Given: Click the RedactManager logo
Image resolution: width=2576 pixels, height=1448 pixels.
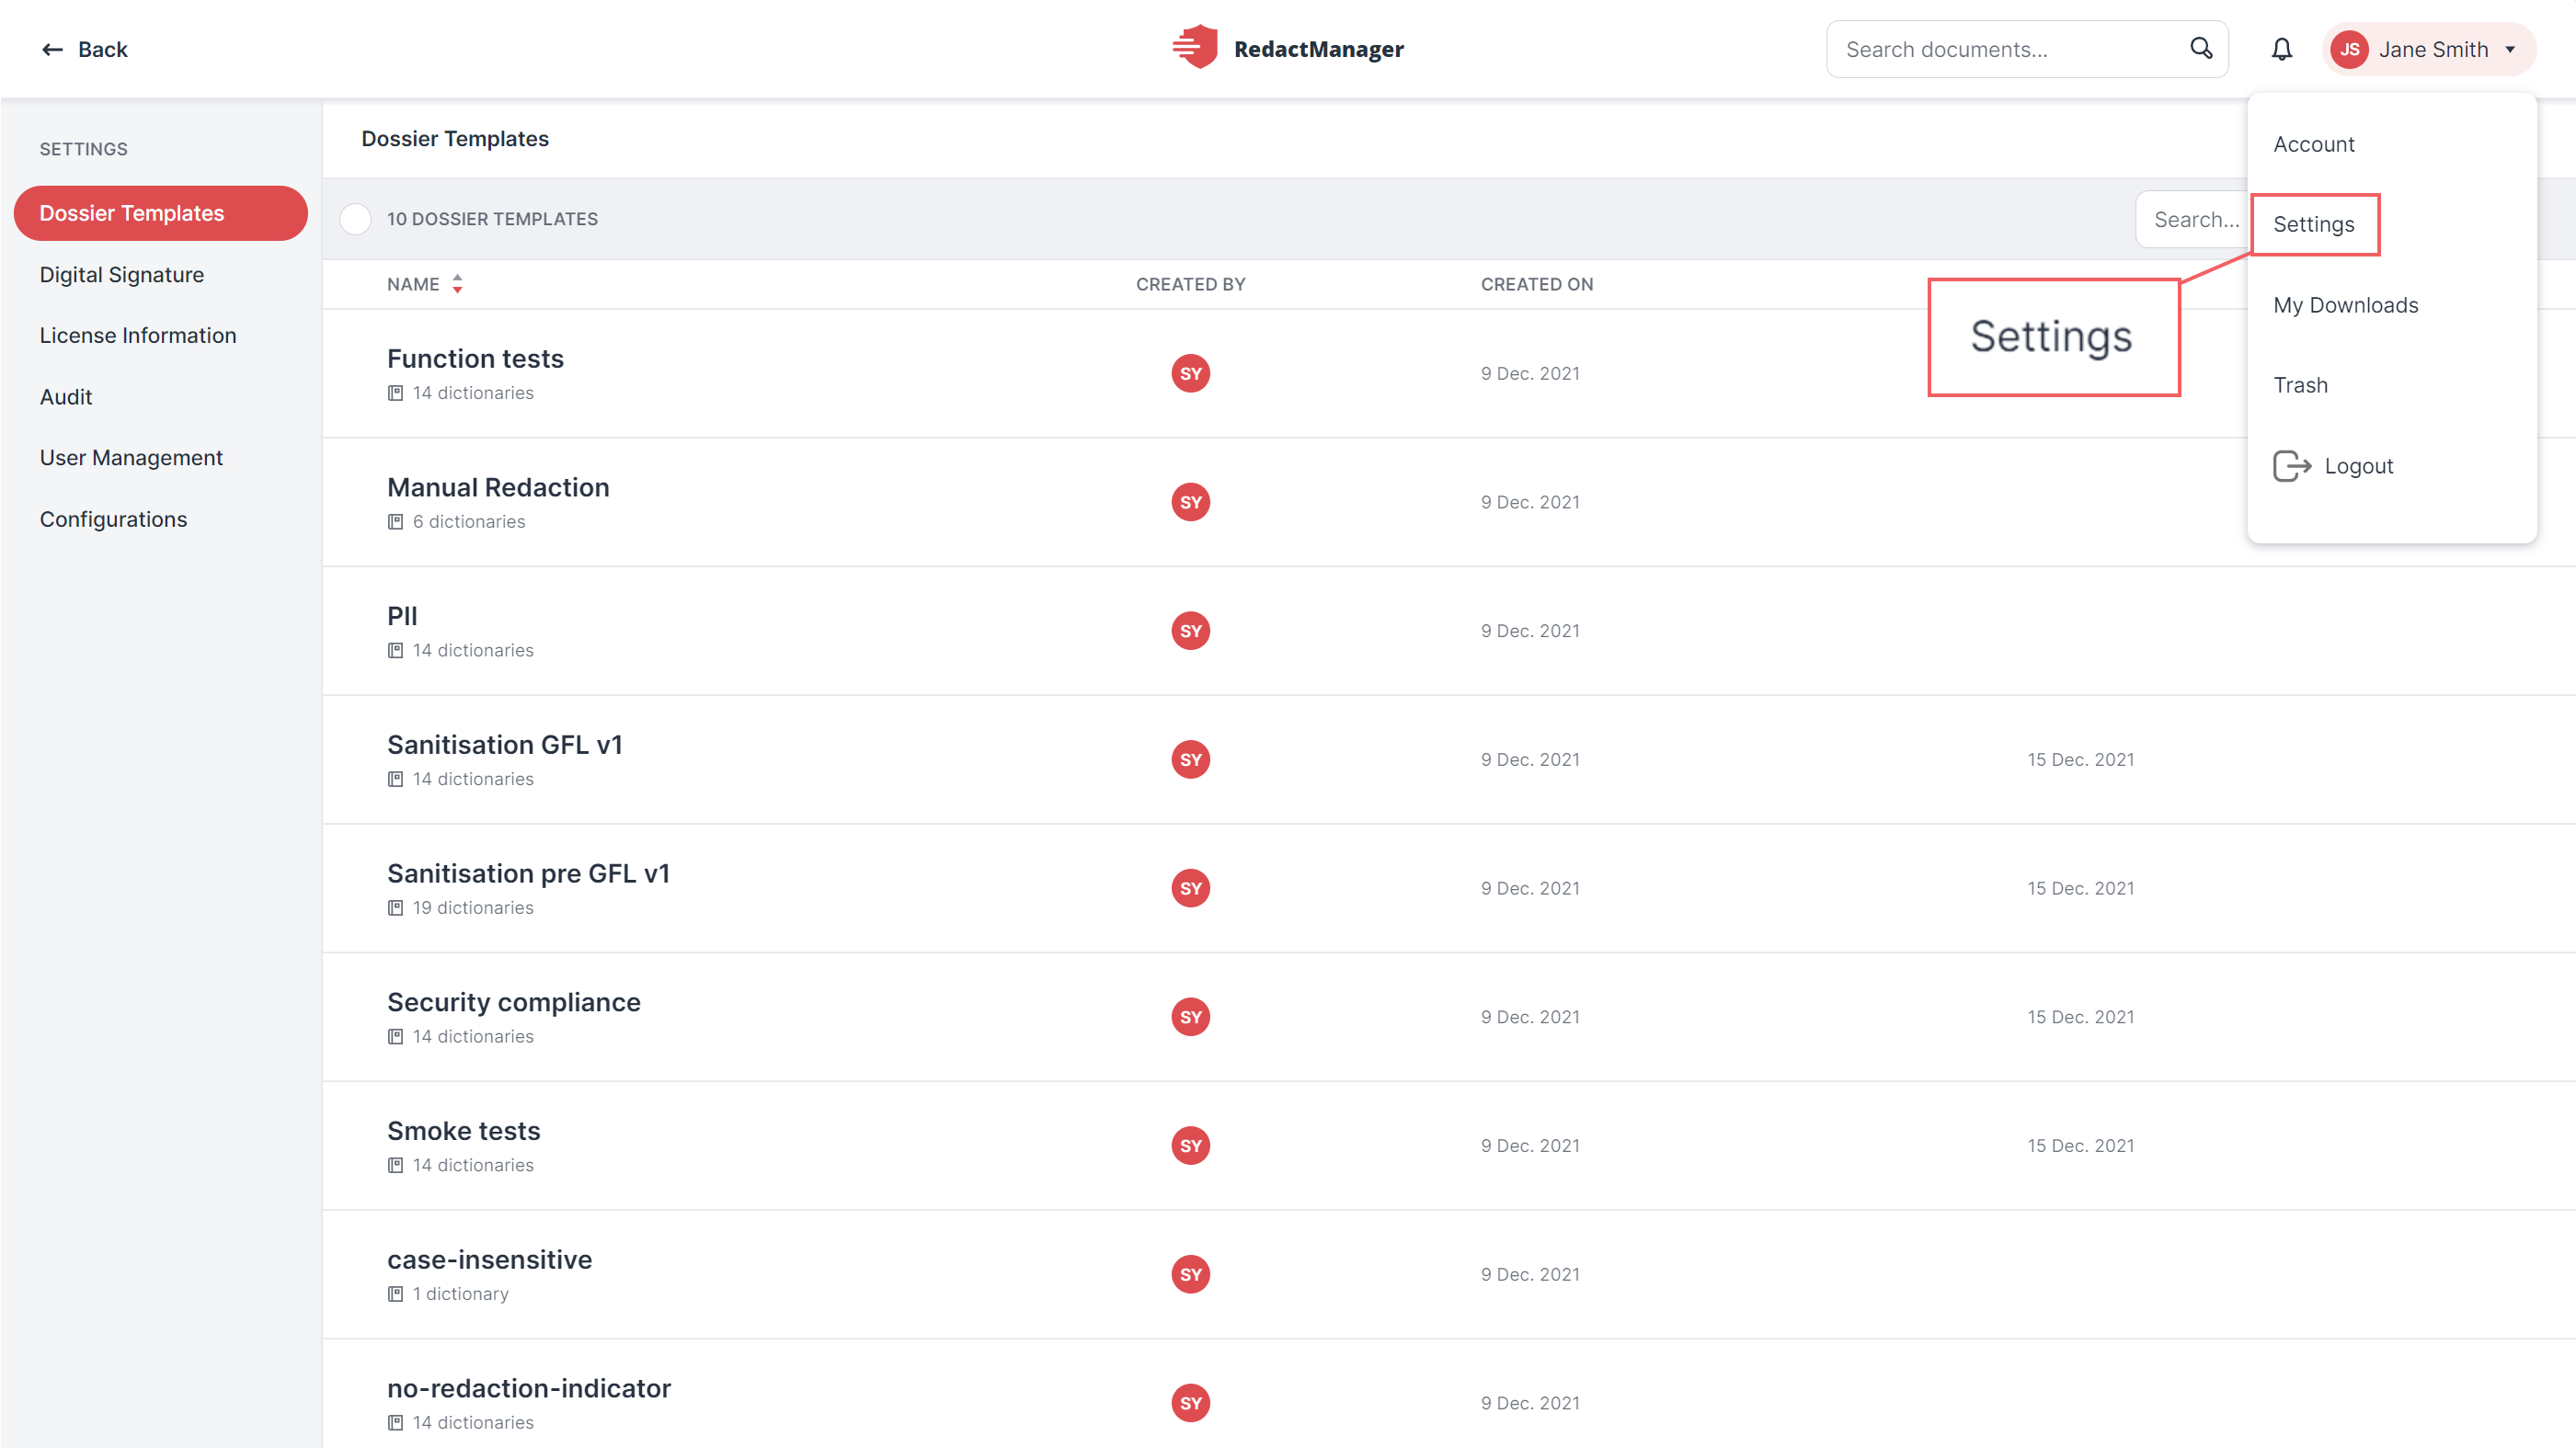Looking at the screenshot, I should click(1287, 48).
